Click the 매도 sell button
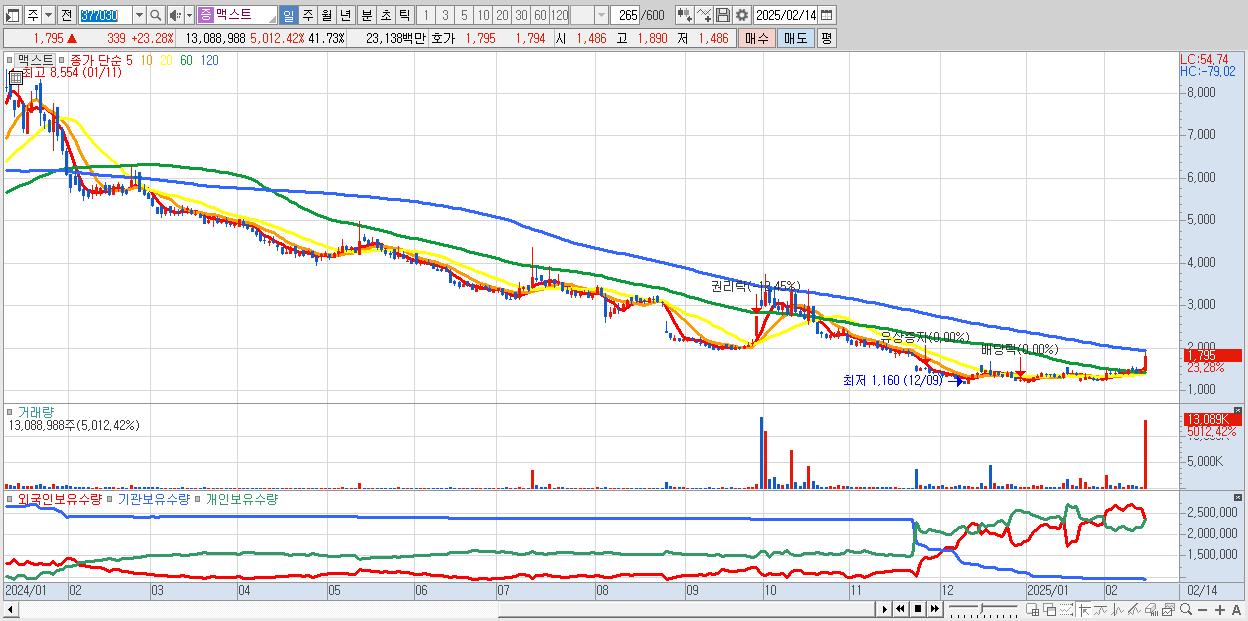 coord(796,38)
